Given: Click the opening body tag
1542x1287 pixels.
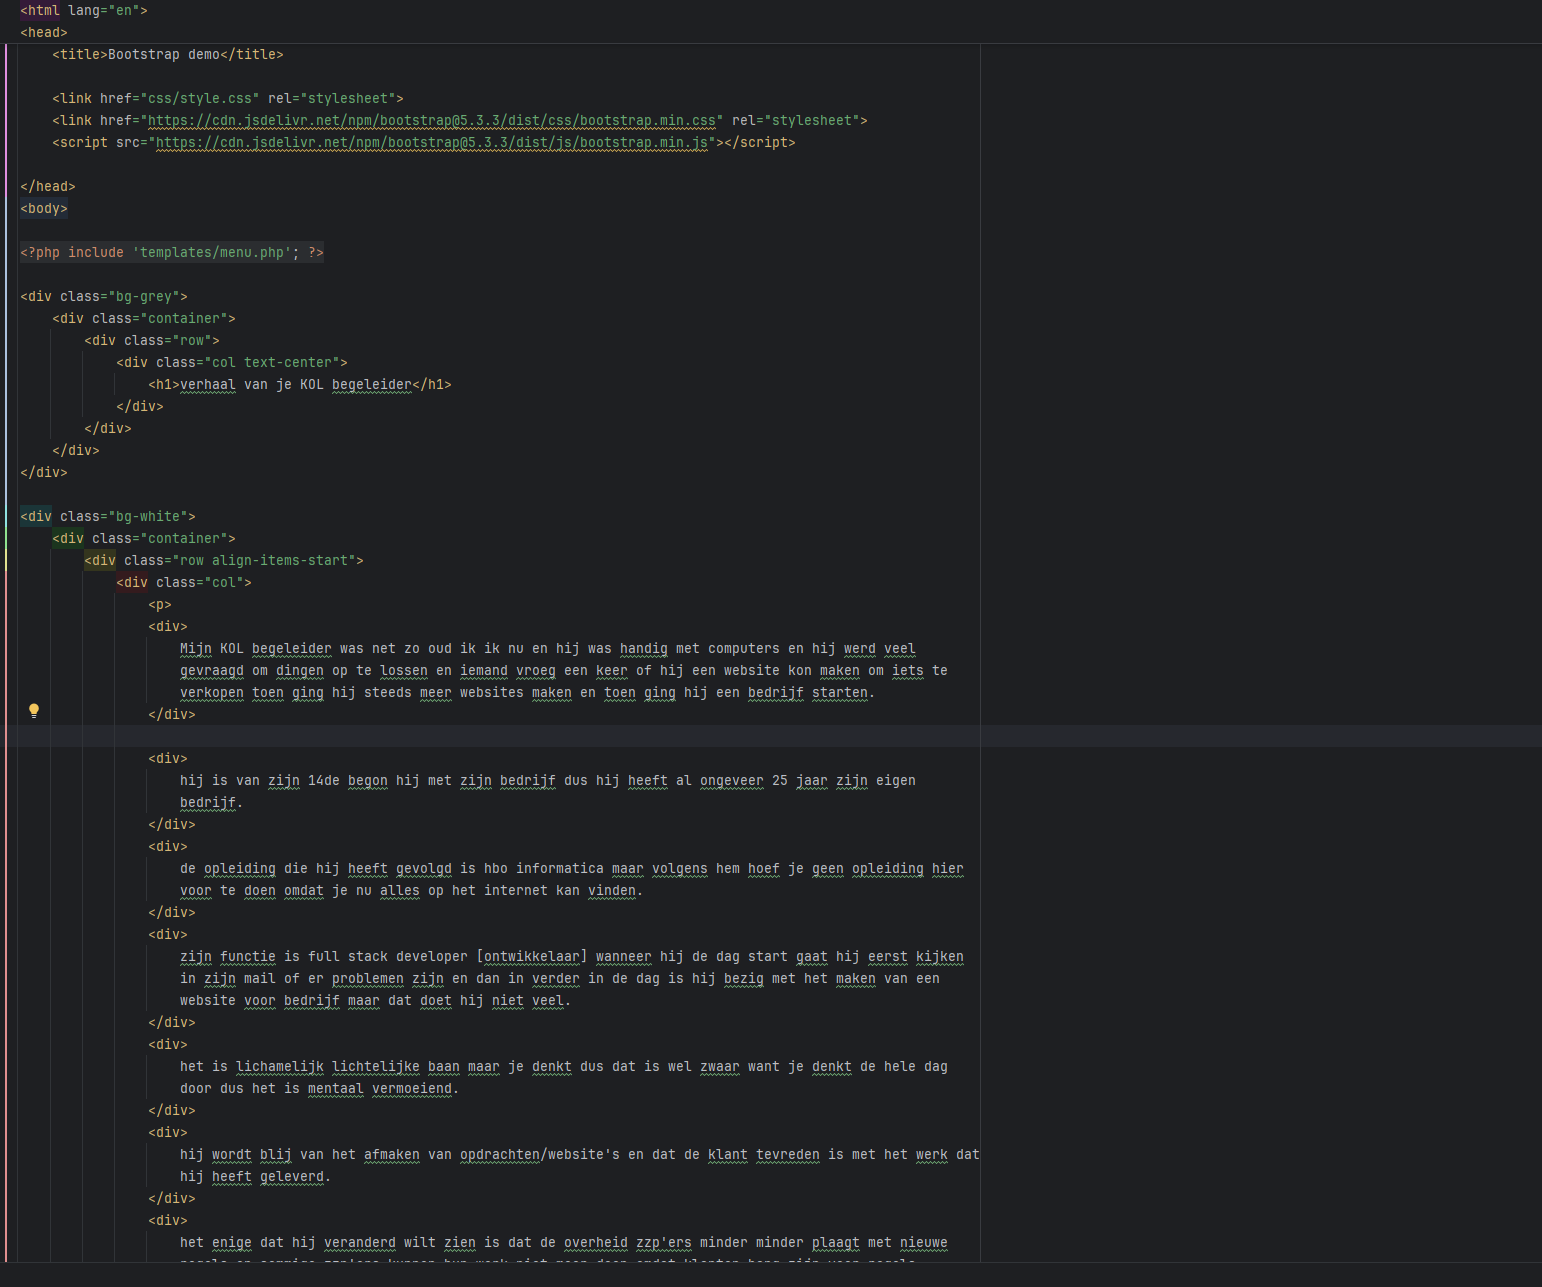Looking at the screenshot, I should click(x=44, y=209).
